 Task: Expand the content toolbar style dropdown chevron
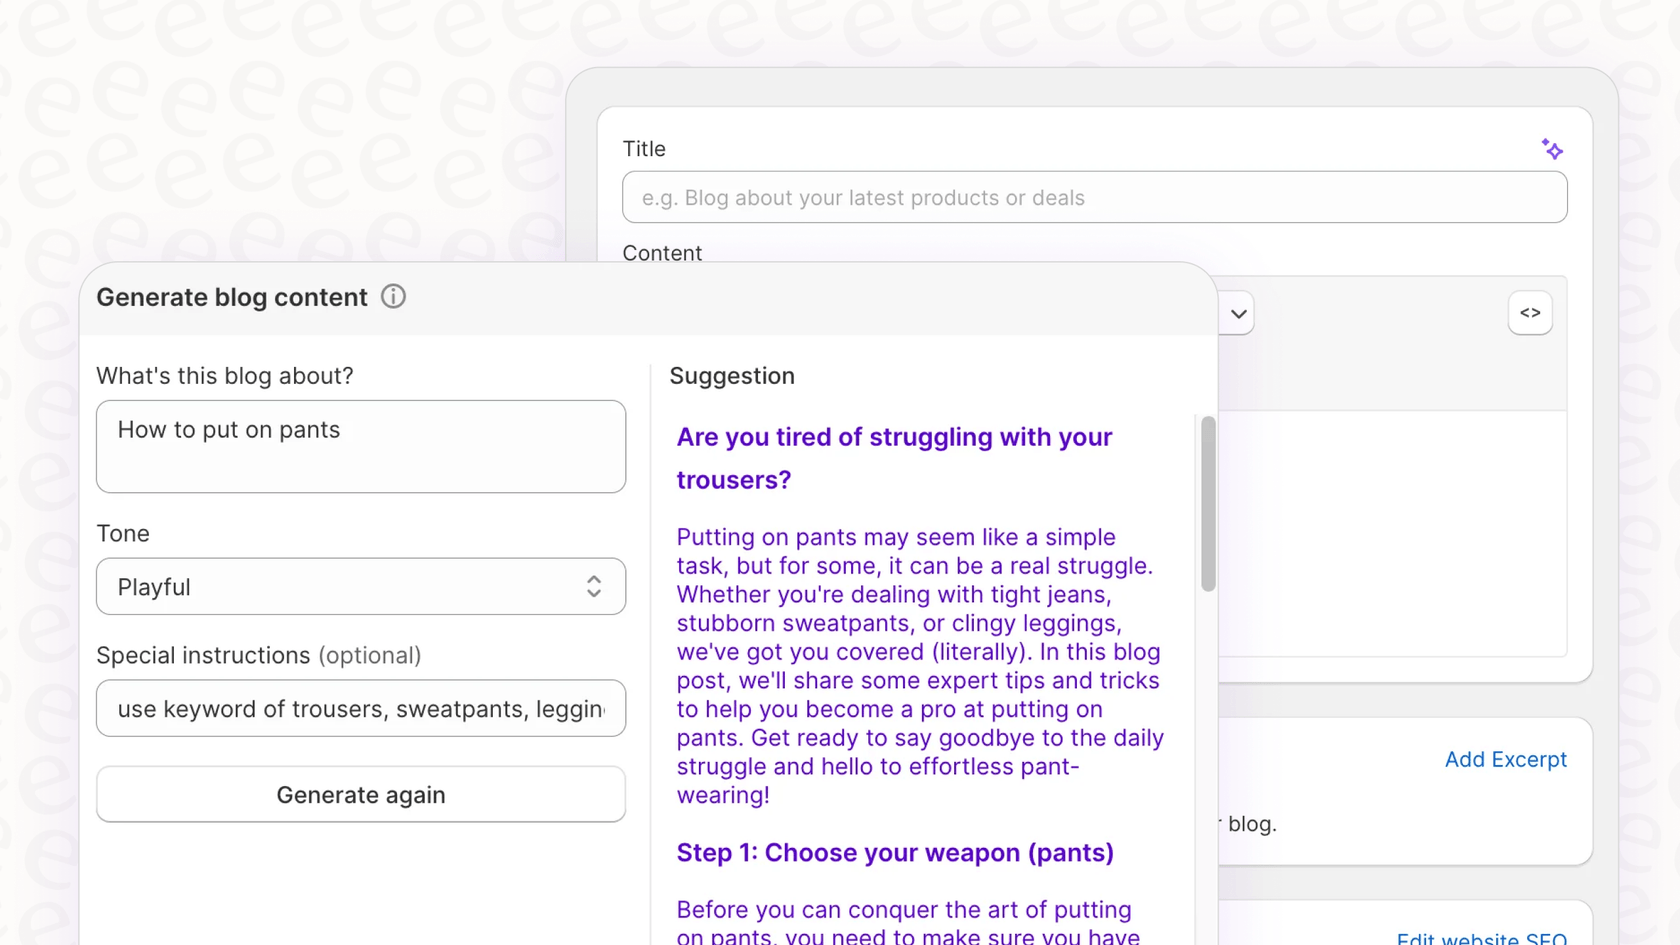click(1237, 313)
